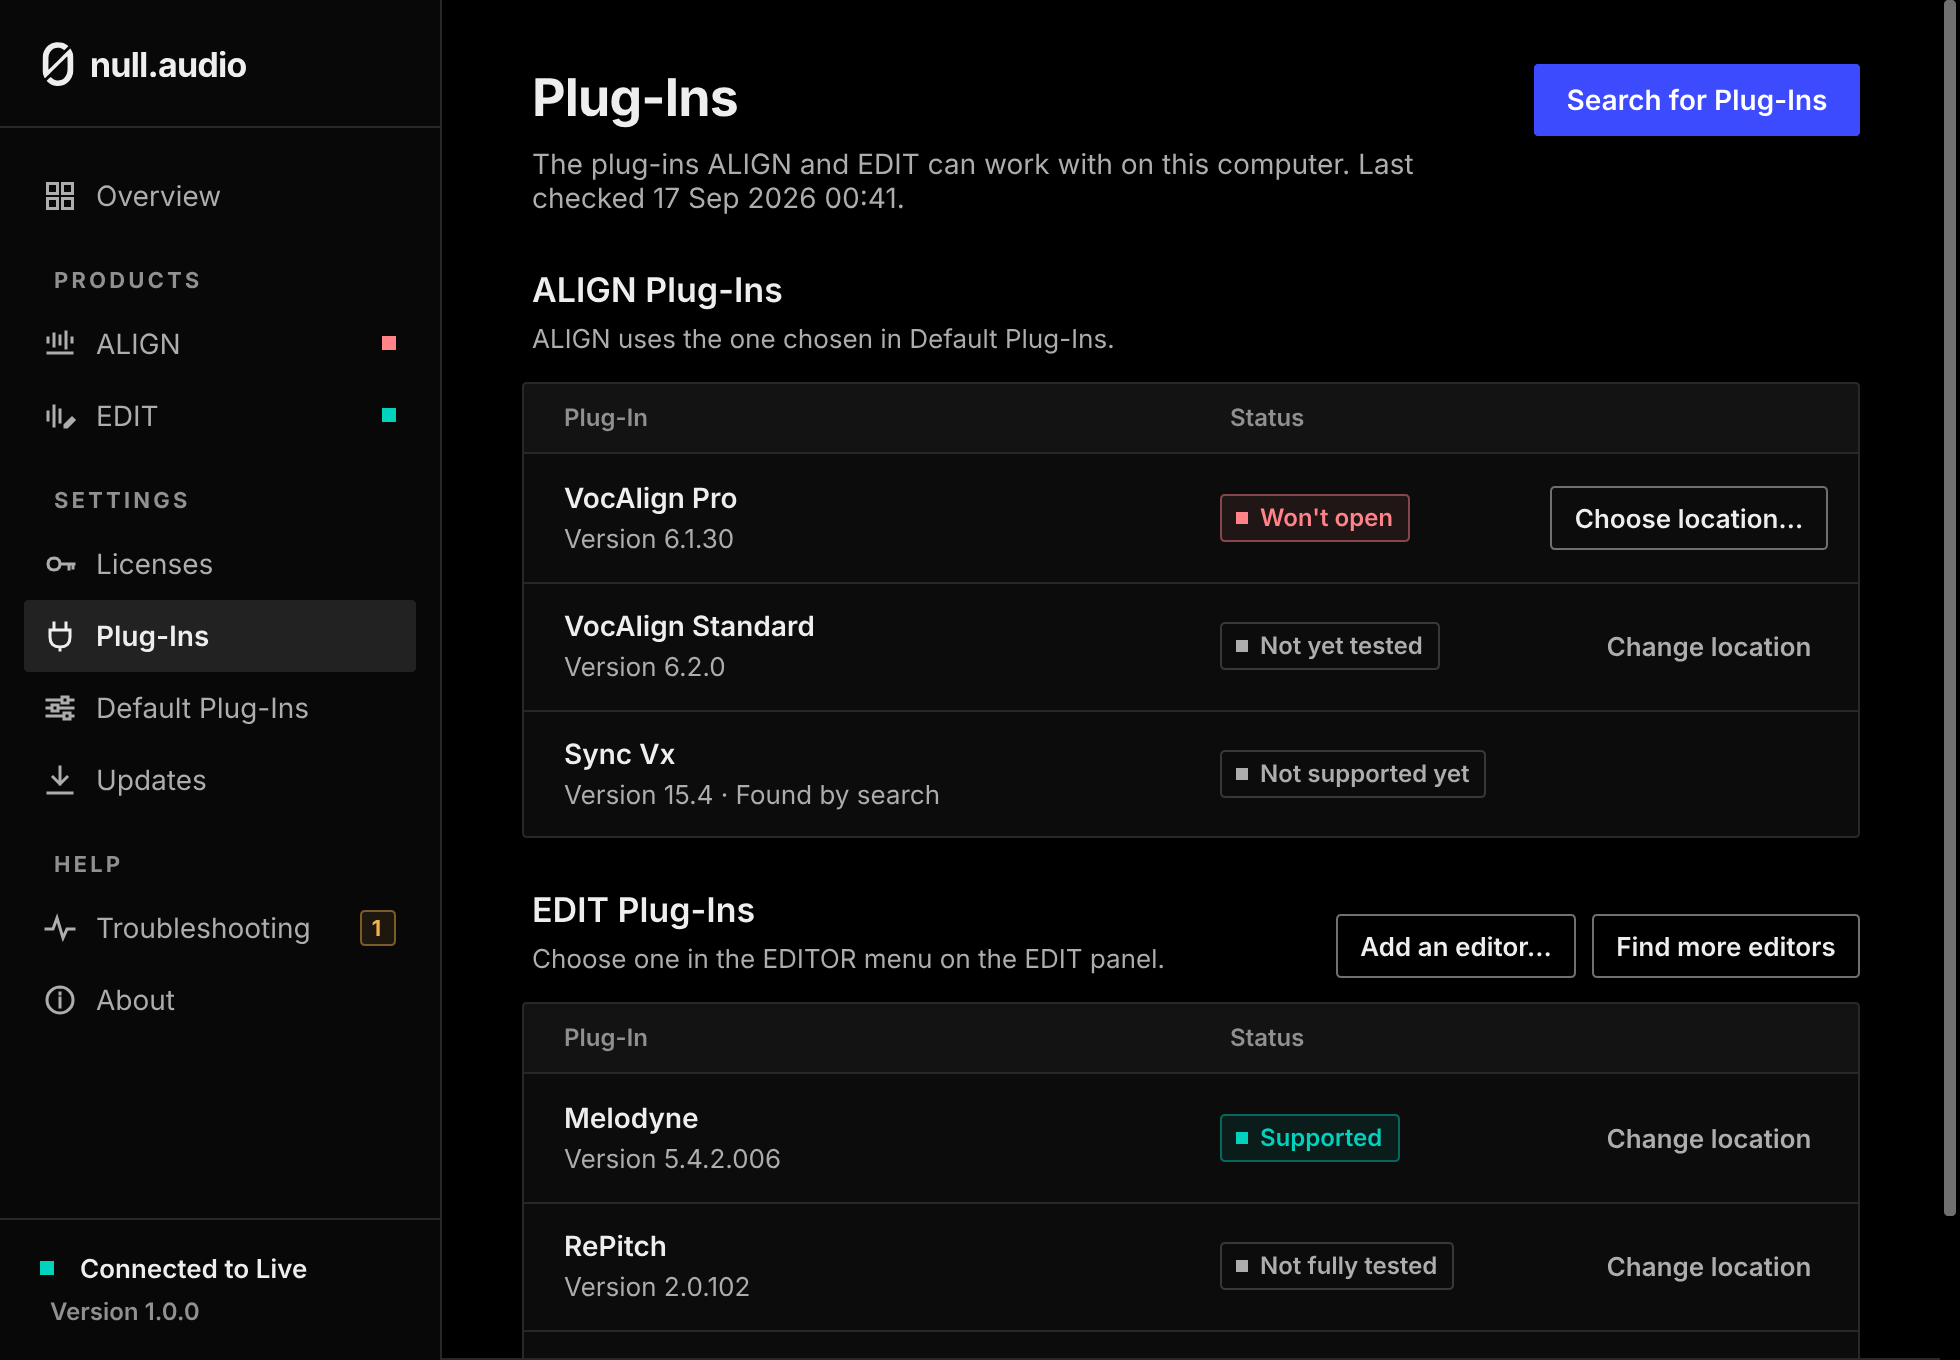Click the Troubleshooting badge showing 1
The height and width of the screenshot is (1360, 1960).
378,928
